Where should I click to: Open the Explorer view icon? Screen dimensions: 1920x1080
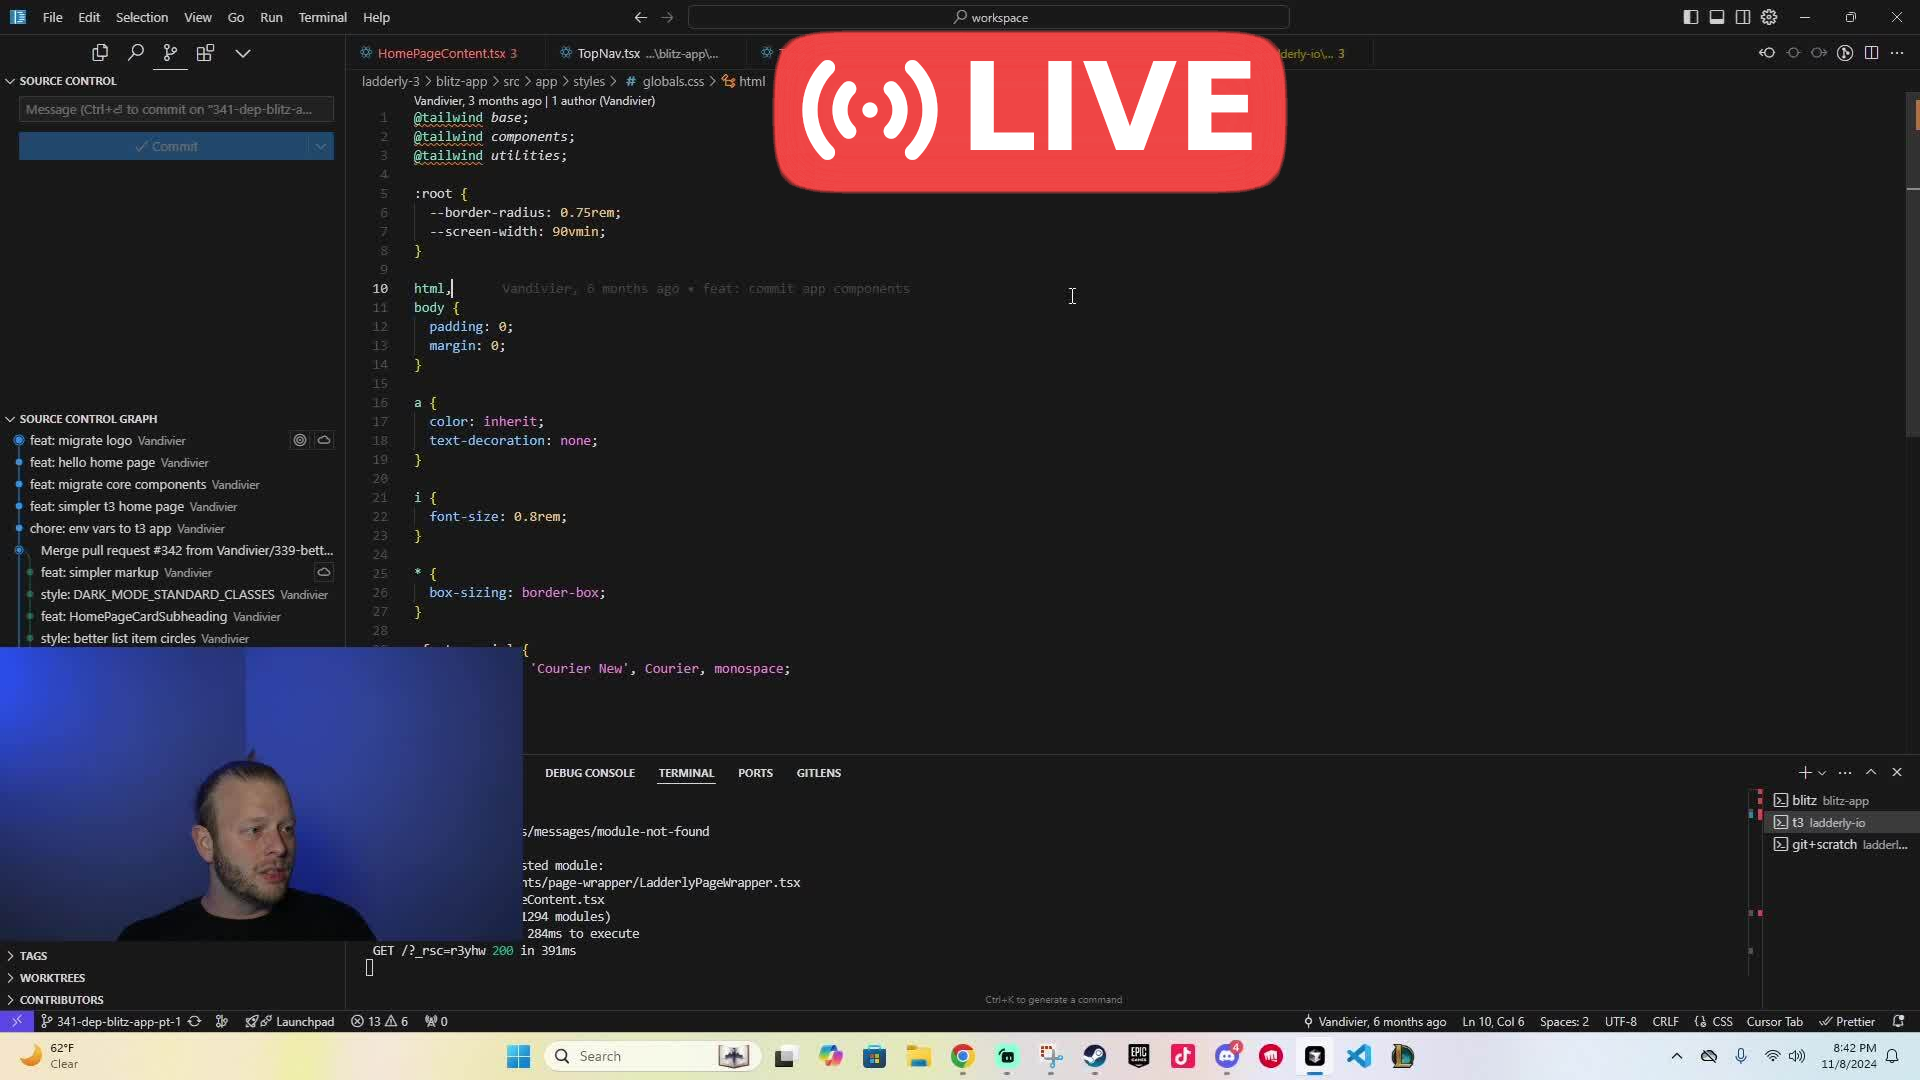coord(100,53)
